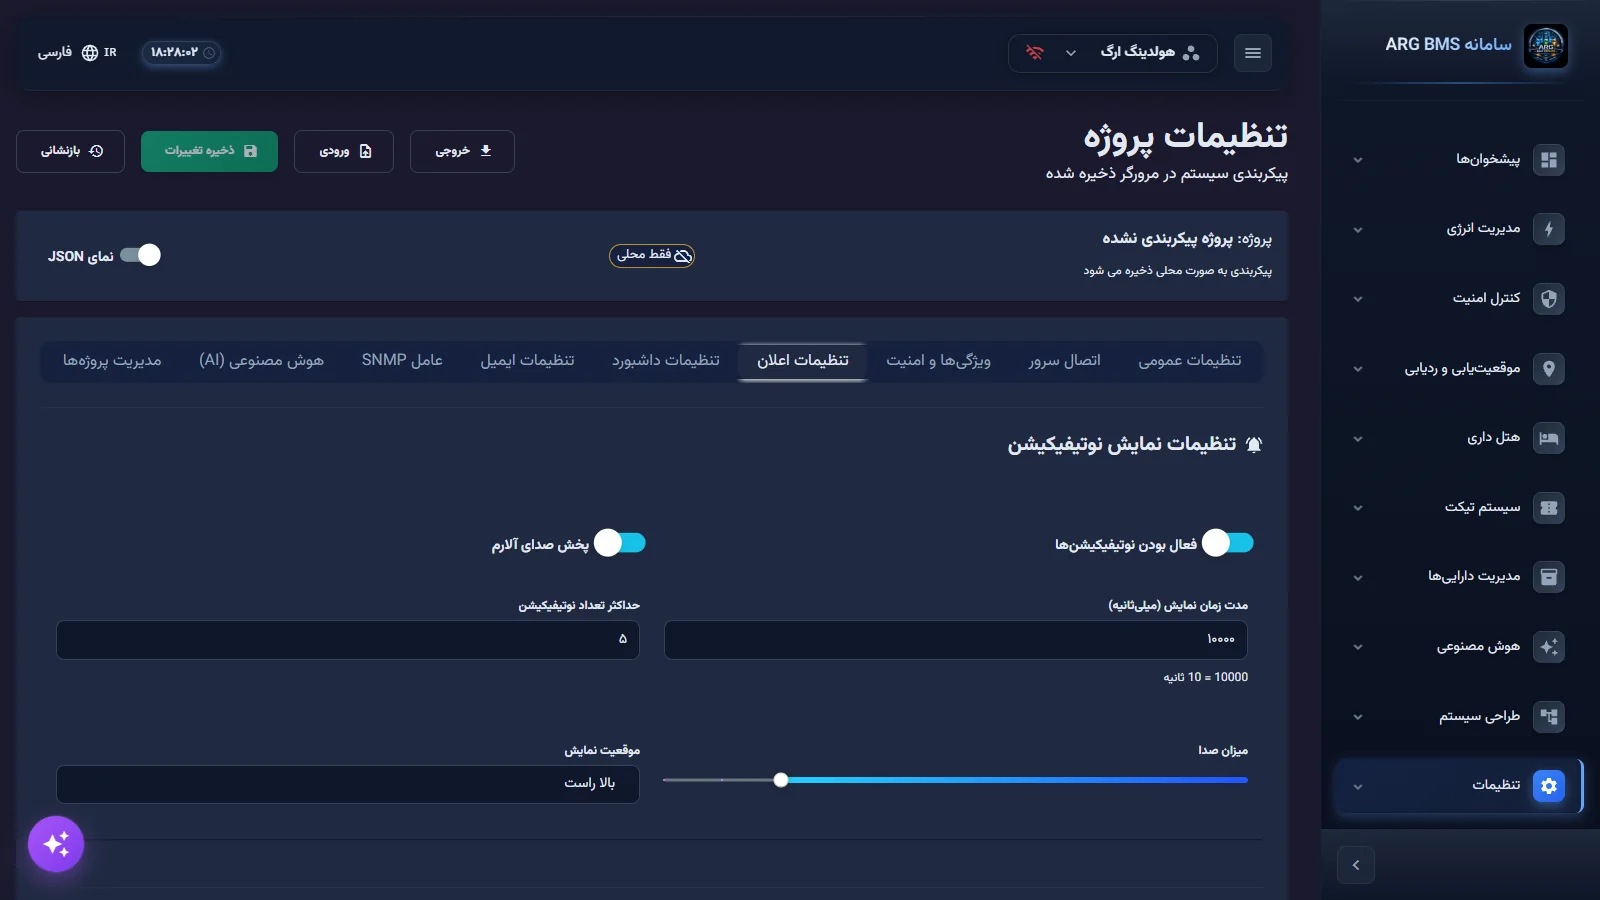
Task: Expand the سیستم تیکت menu chevron
Action: 1358,508
